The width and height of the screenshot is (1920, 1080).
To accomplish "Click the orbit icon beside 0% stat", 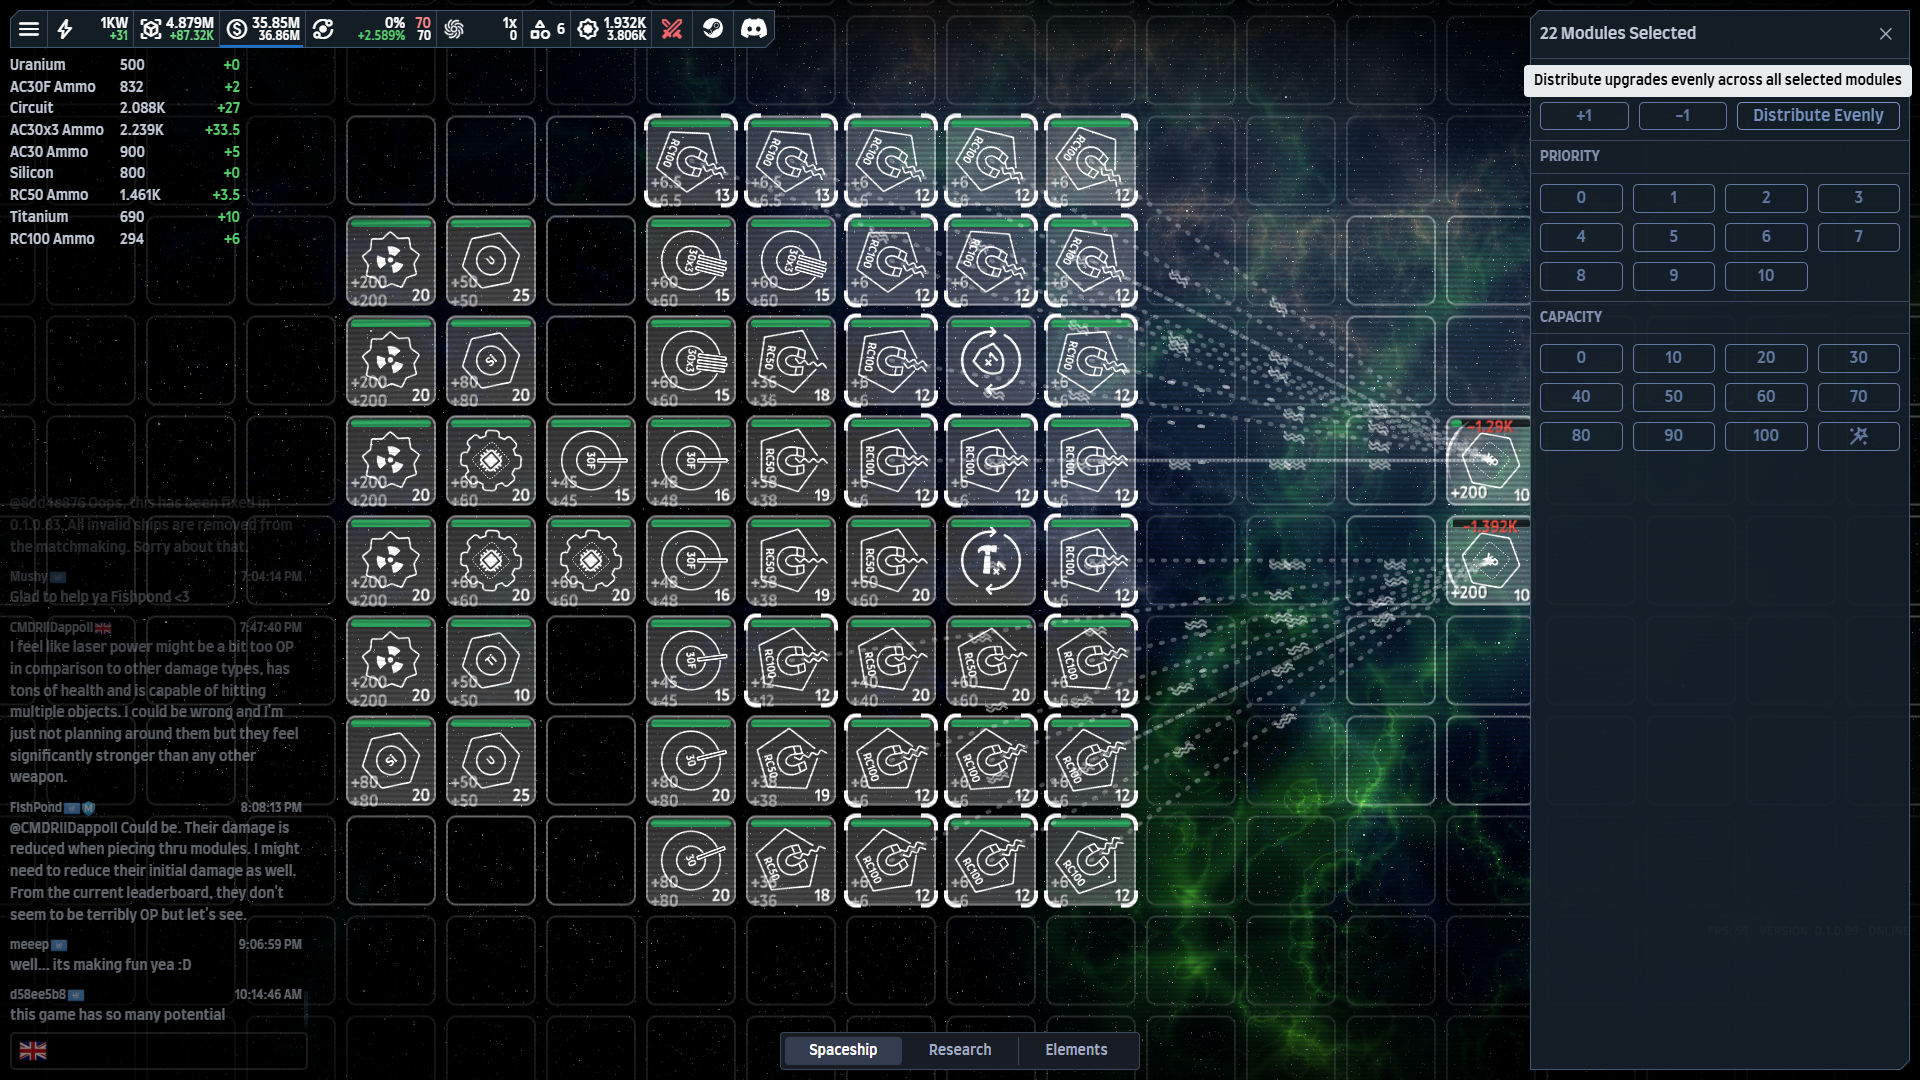I will coord(323,29).
